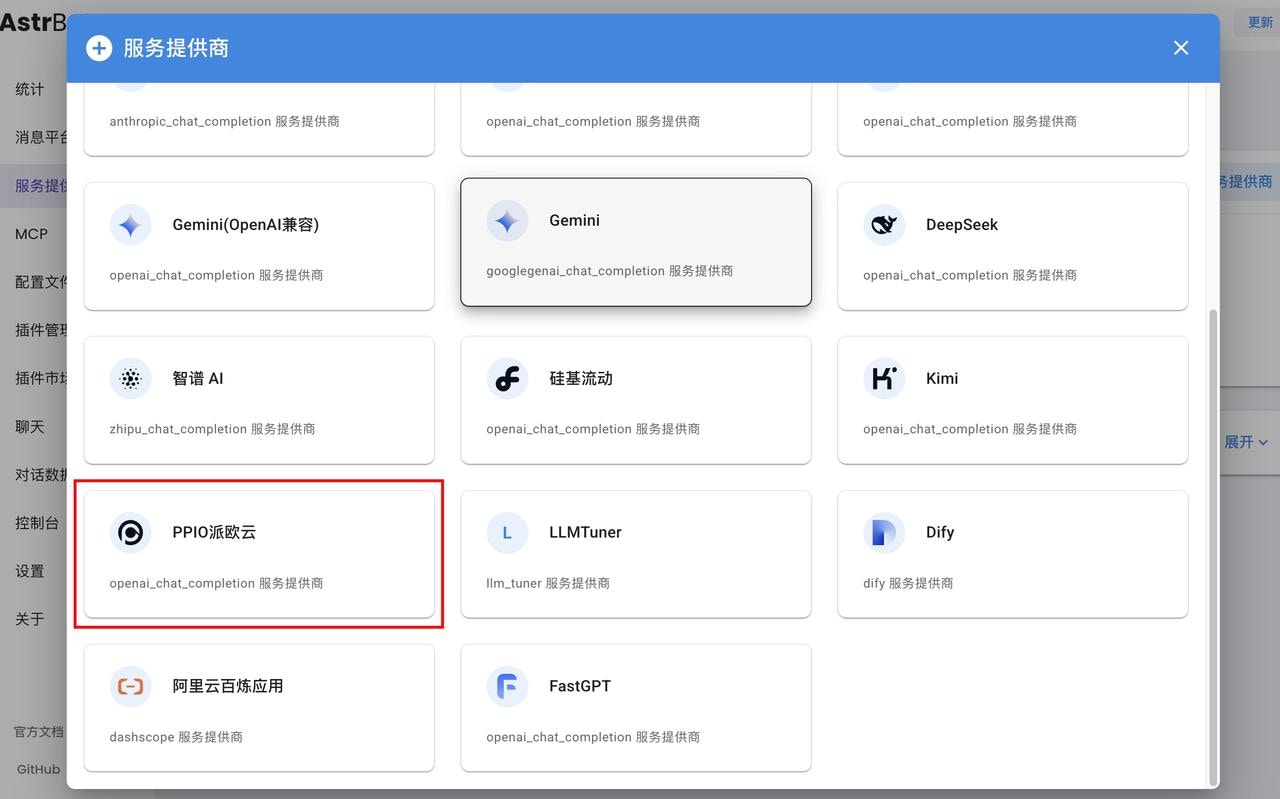Click llm_tuner 服务提供商 text
This screenshot has width=1280, height=799.
coord(548,583)
